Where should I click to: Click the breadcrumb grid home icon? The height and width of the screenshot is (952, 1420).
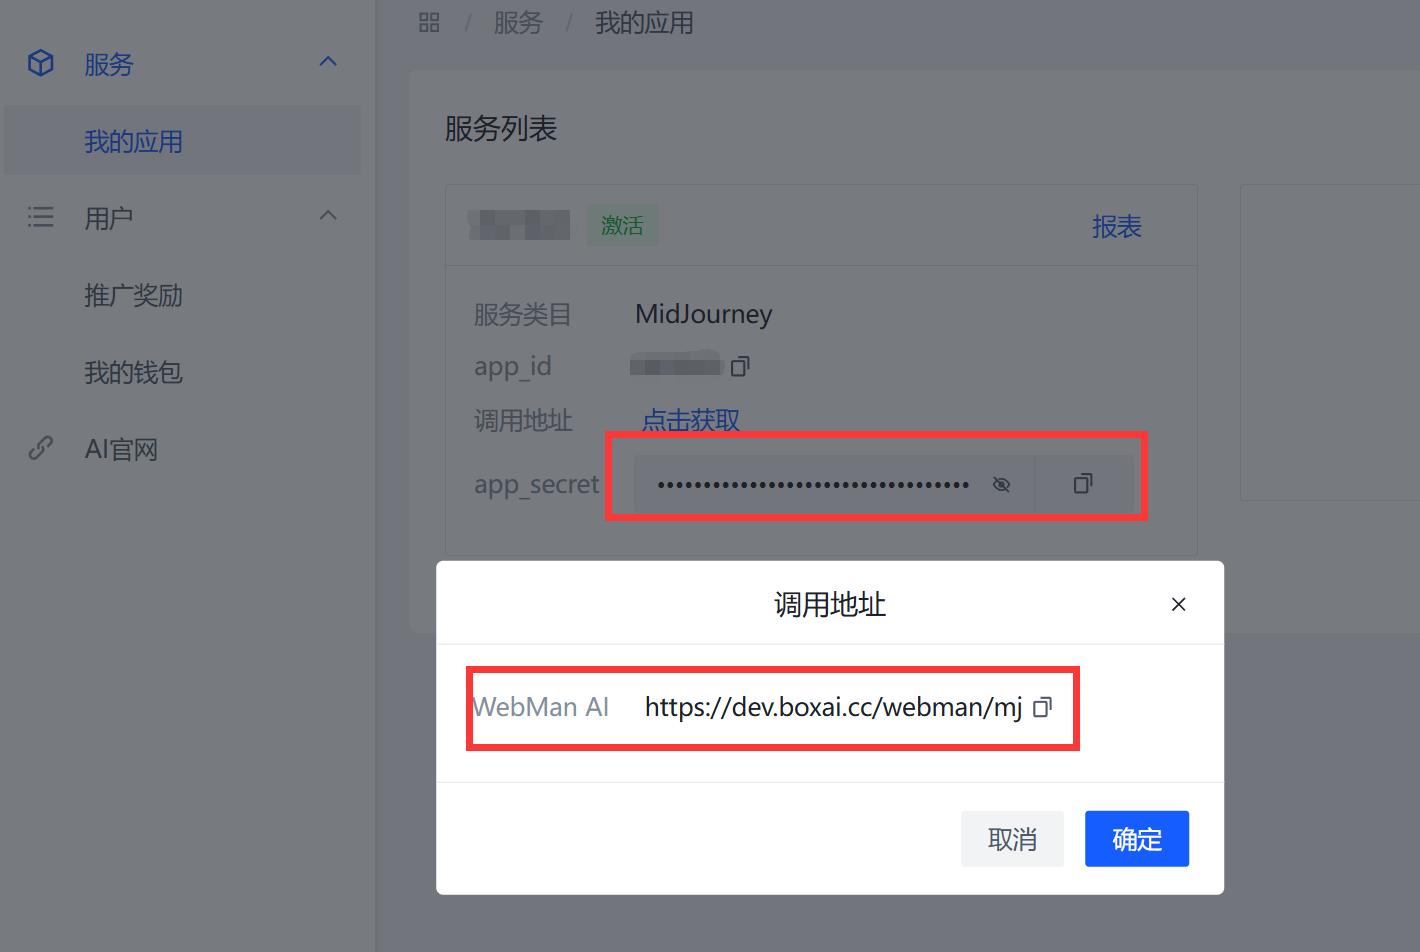click(x=429, y=22)
